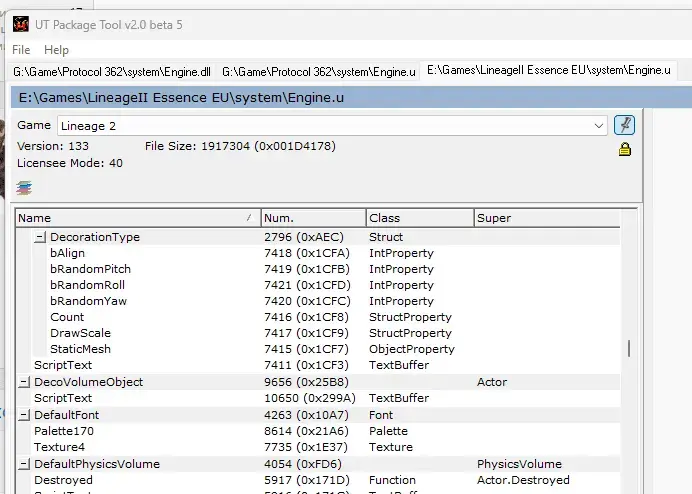Select ScriptText row numbered 7411
The image size is (692, 494).
click(x=318, y=365)
